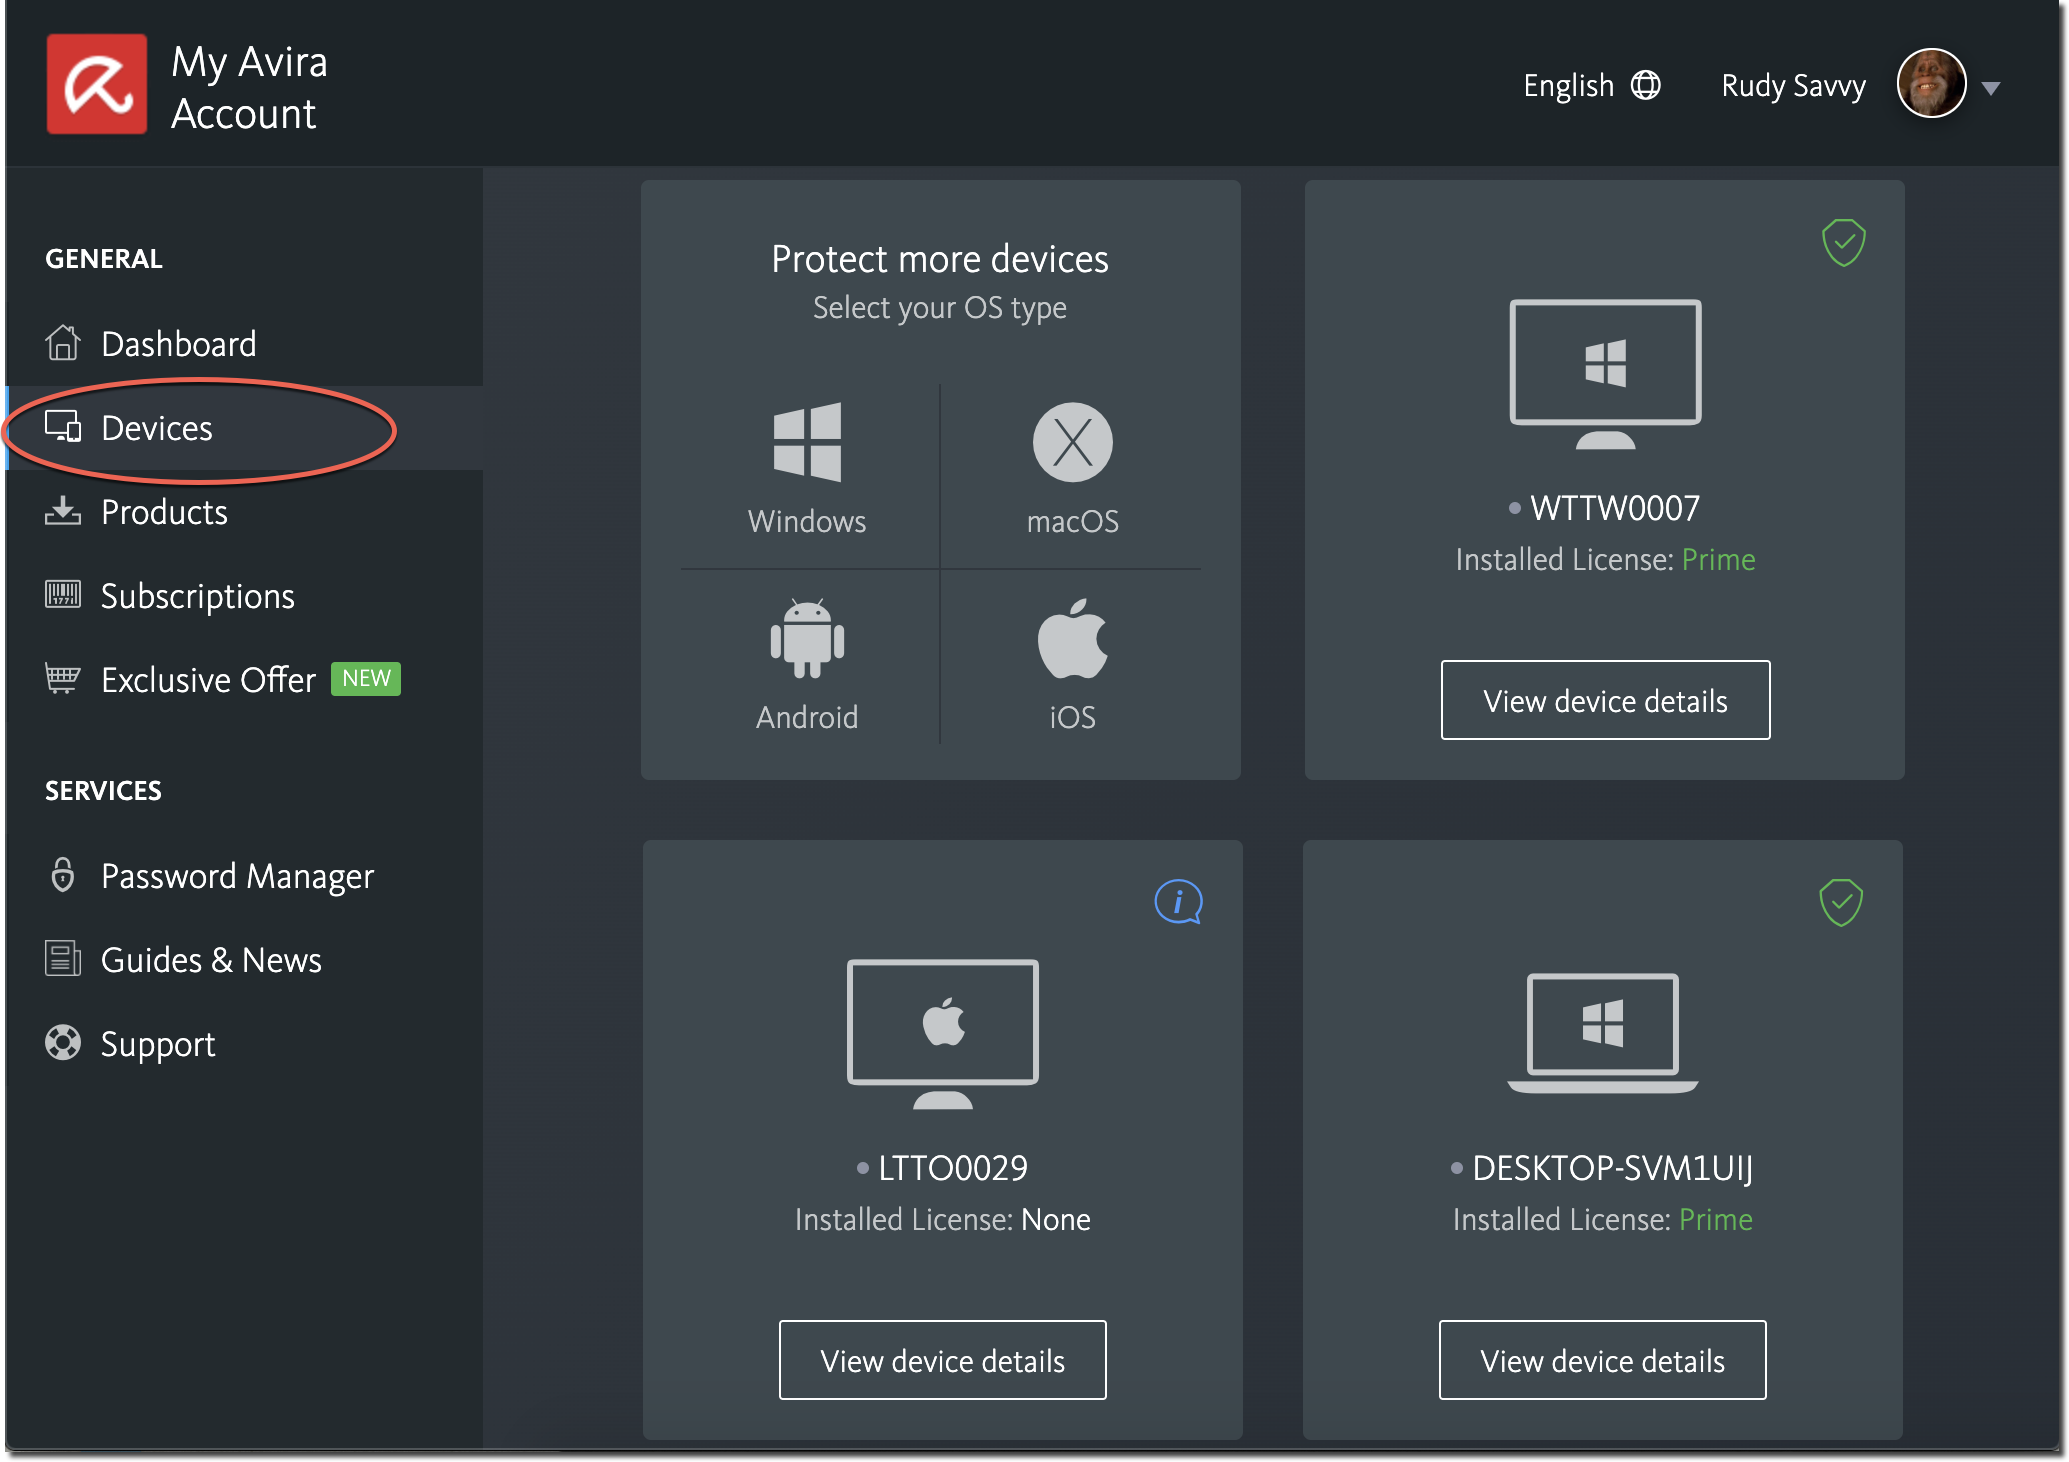2069x1462 pixels.
Task: Click the None license text on LTTO0029
Action: click(x=1055, y=1218)
